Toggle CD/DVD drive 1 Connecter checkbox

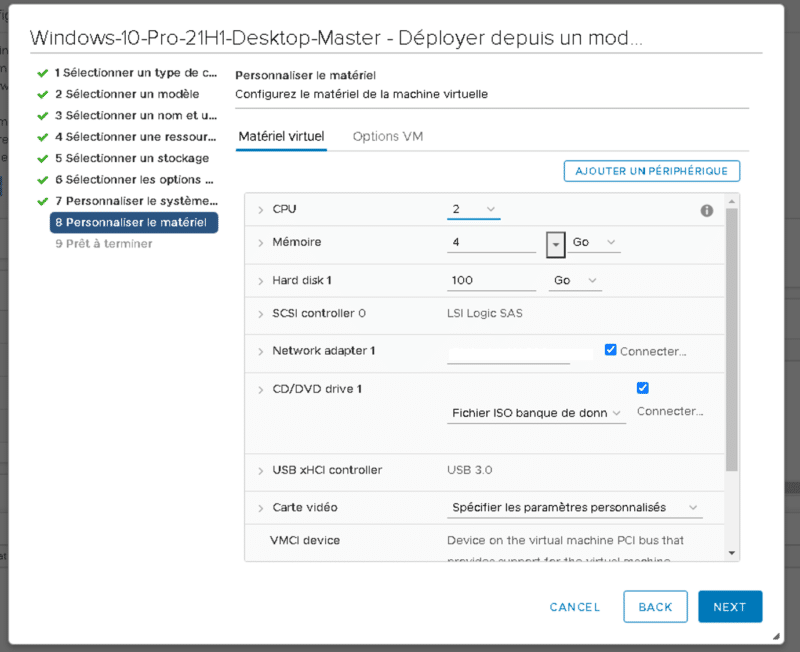click(x=643, y=388)
